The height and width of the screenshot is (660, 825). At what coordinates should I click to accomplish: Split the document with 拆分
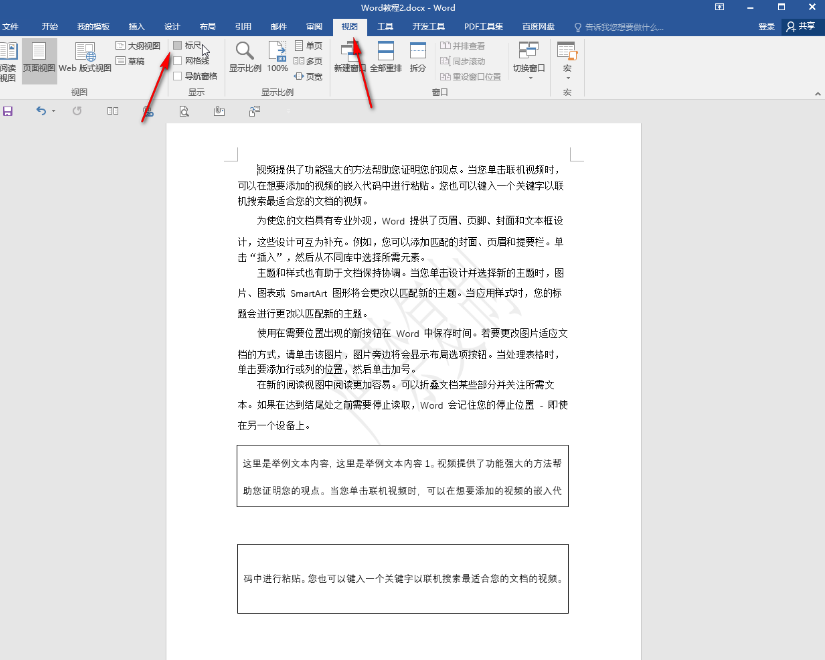click(x=420, y=60)
